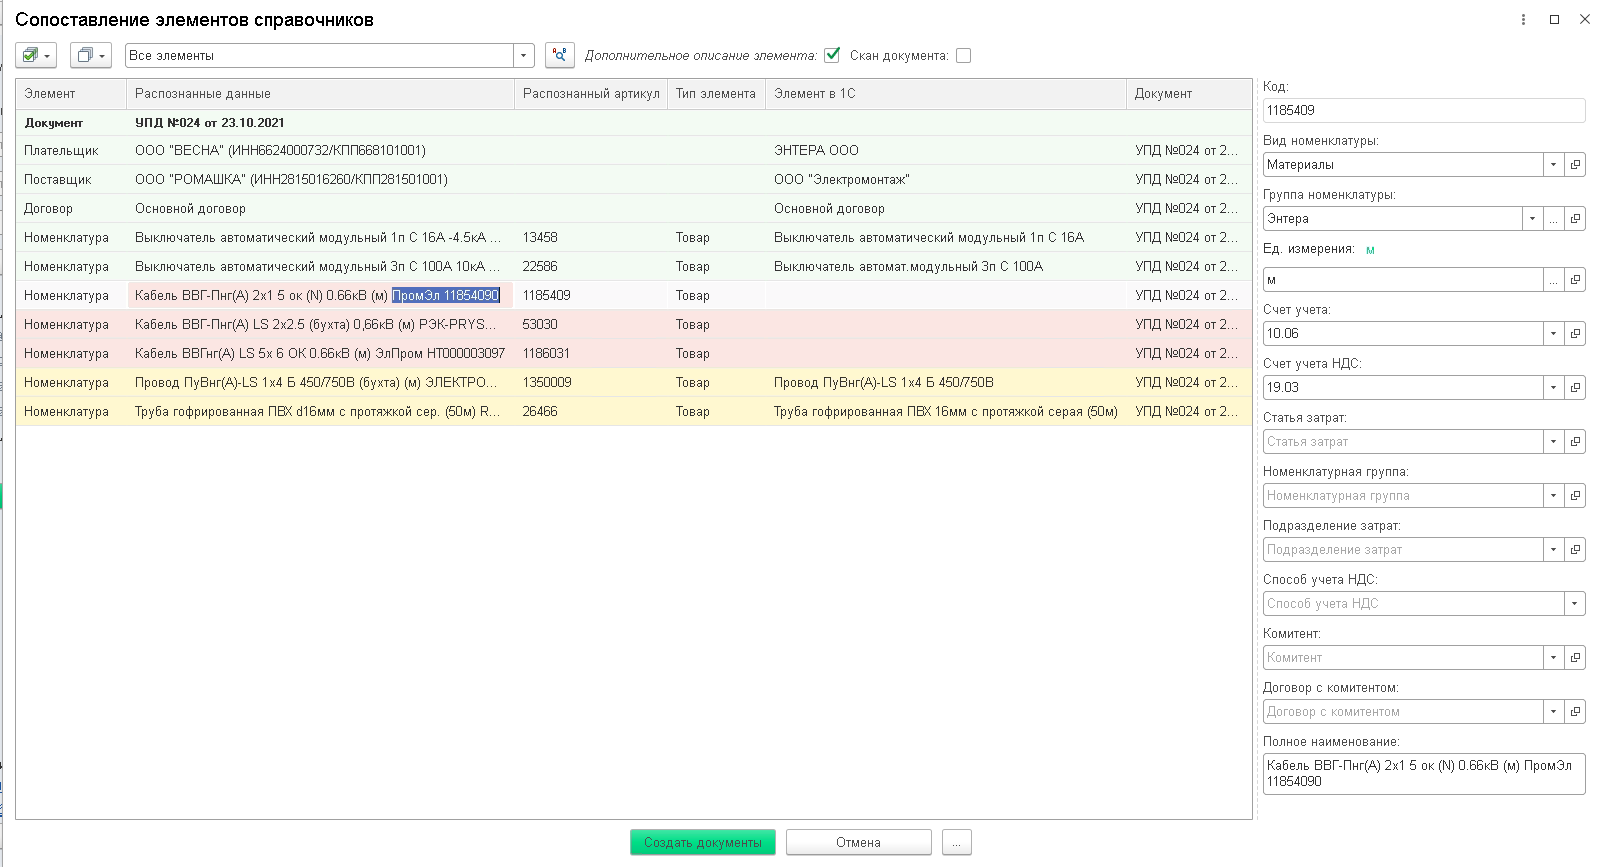This screenshot has width=1605, height=867.
Task: Open Подразделение затрат with its open icon
Action: pyautogui.click(x=1575, y=549)
